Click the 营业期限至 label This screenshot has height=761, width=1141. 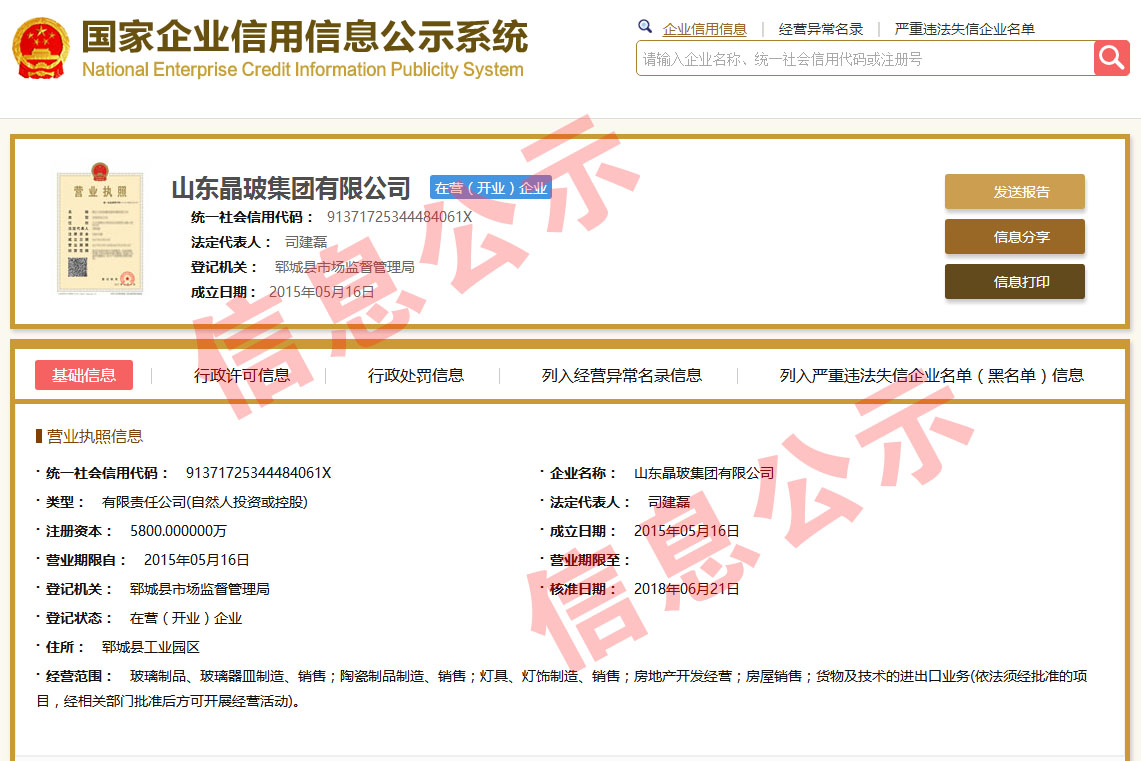[589, 560]
